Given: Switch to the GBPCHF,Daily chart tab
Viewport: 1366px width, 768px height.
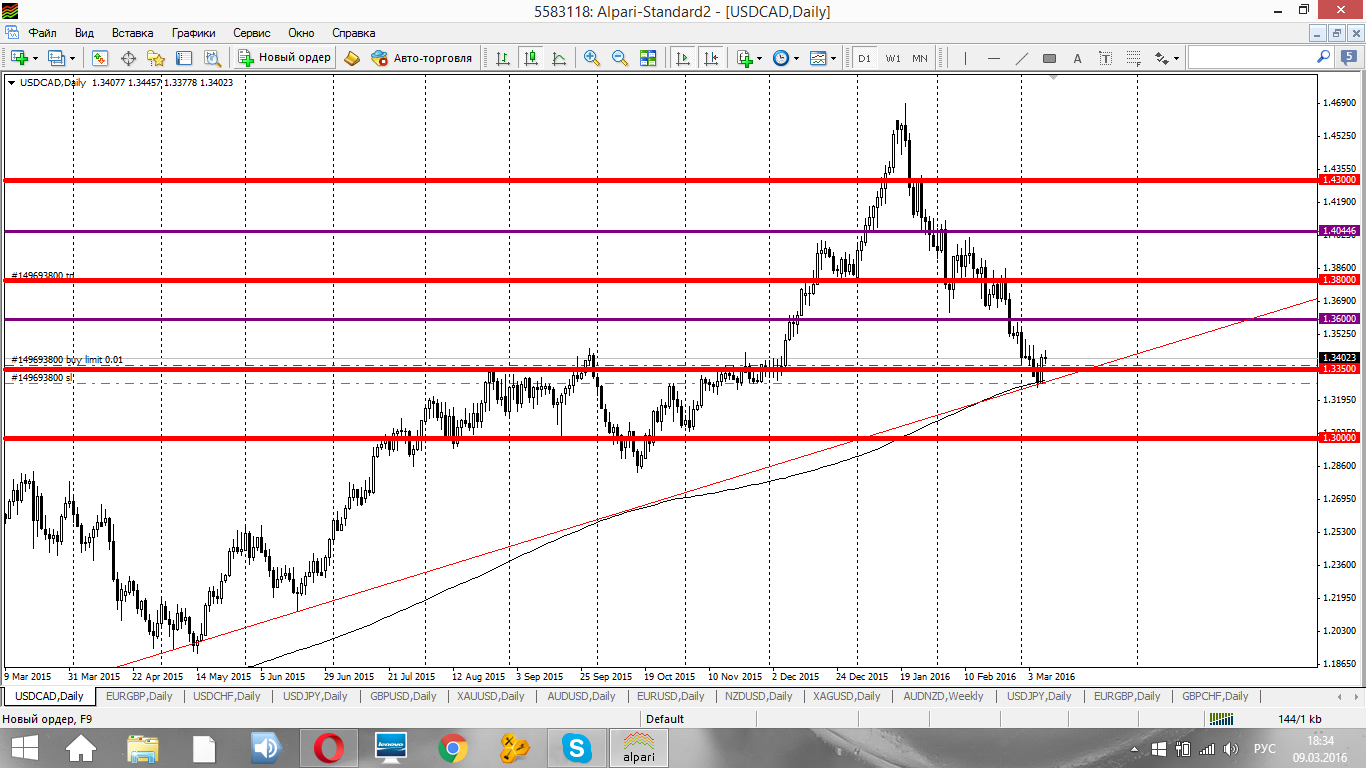Looking at the screenshot, I should [1215, 696].
